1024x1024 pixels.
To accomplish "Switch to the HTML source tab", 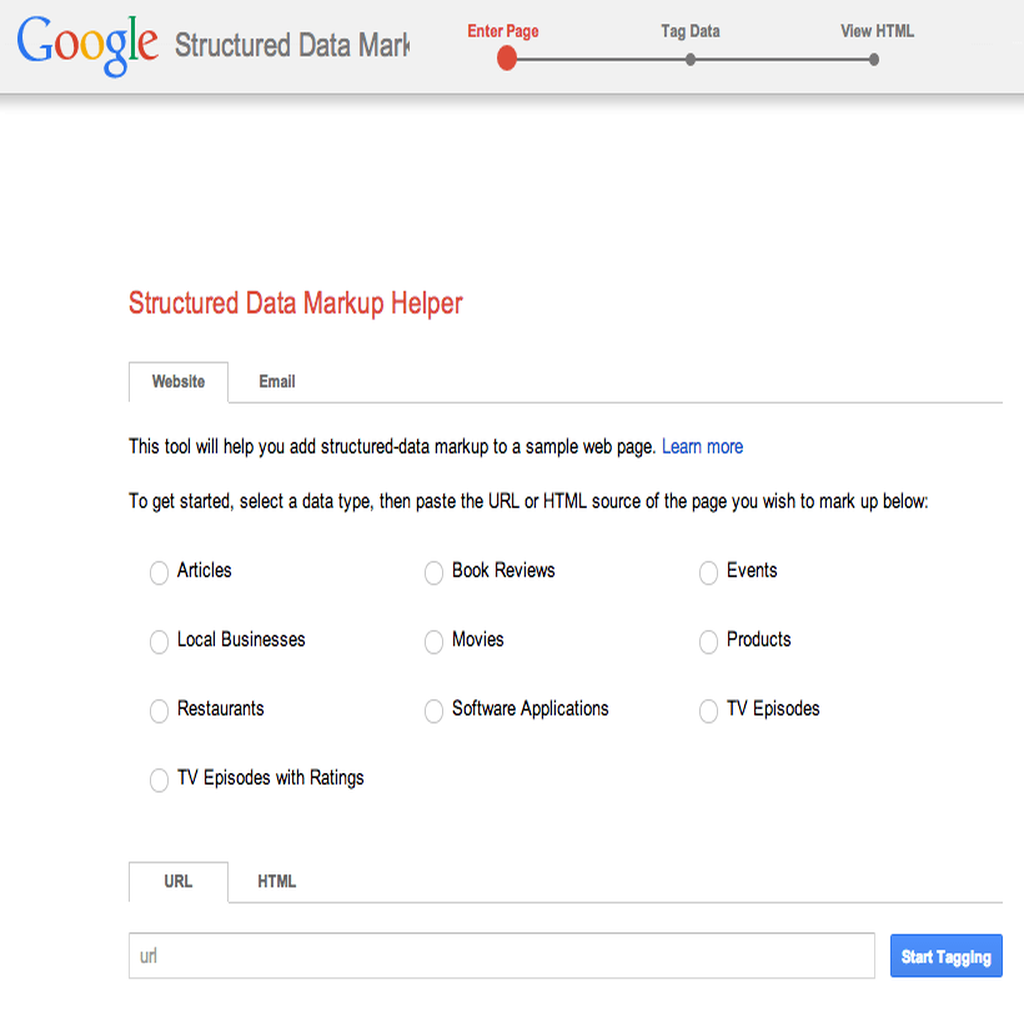I will click(277, 882).
